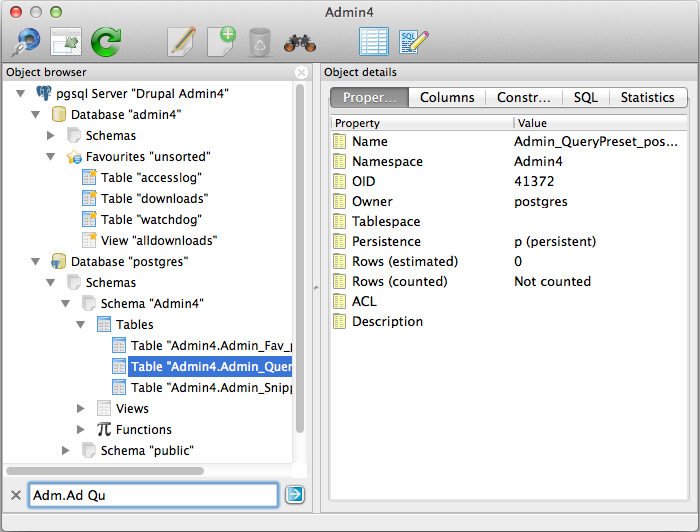This screenshot has width=700, height=532.
Task: Open the Constraints tab
Action: coord(524,97)
